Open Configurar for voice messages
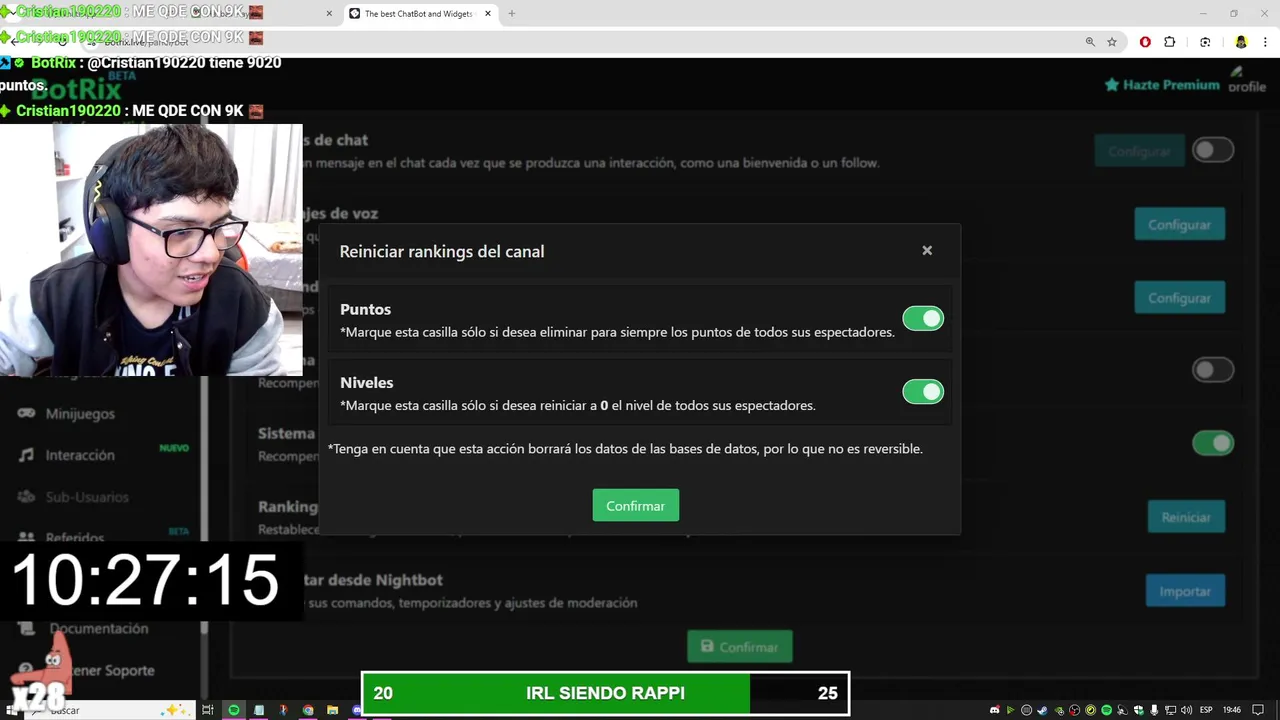Viewport: 1280px width, 720px height. (1179, 224)
